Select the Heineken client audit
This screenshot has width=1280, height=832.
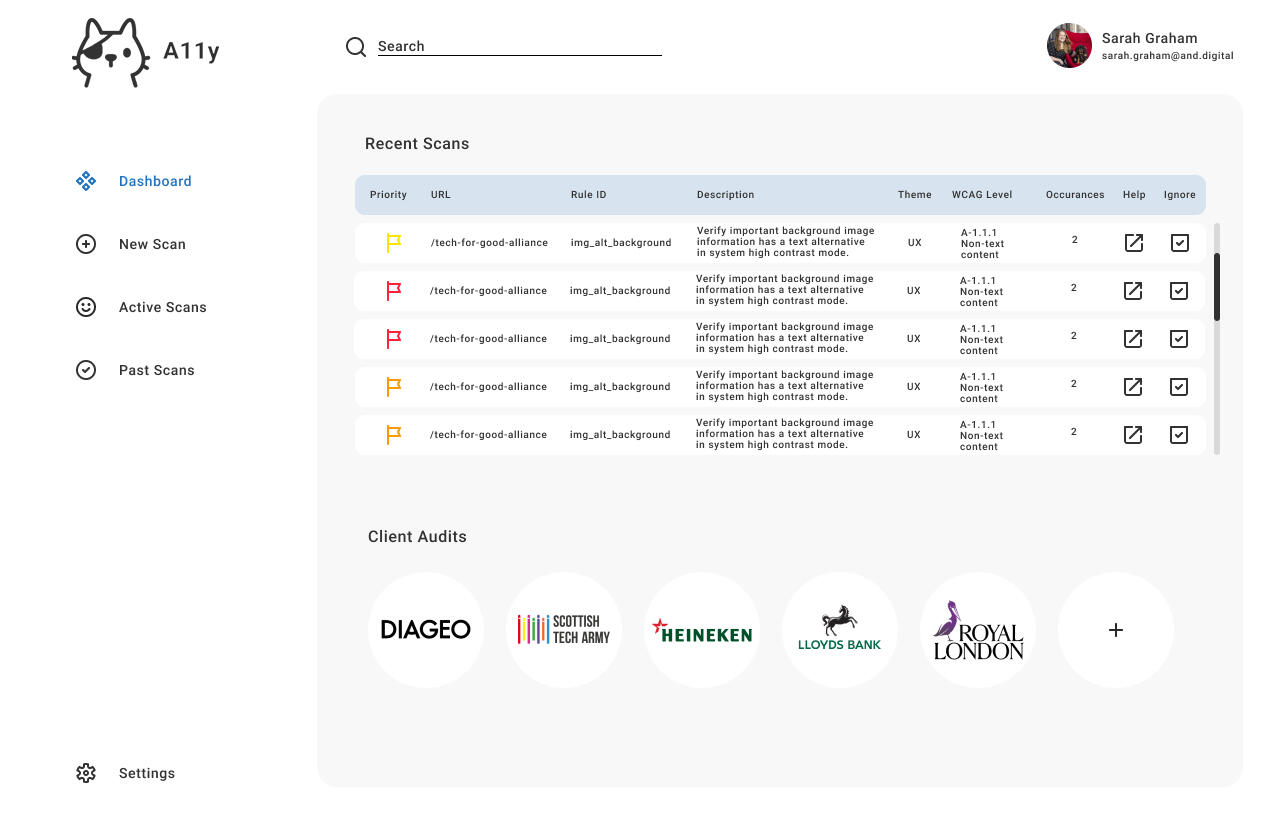(x=702, y=630)
